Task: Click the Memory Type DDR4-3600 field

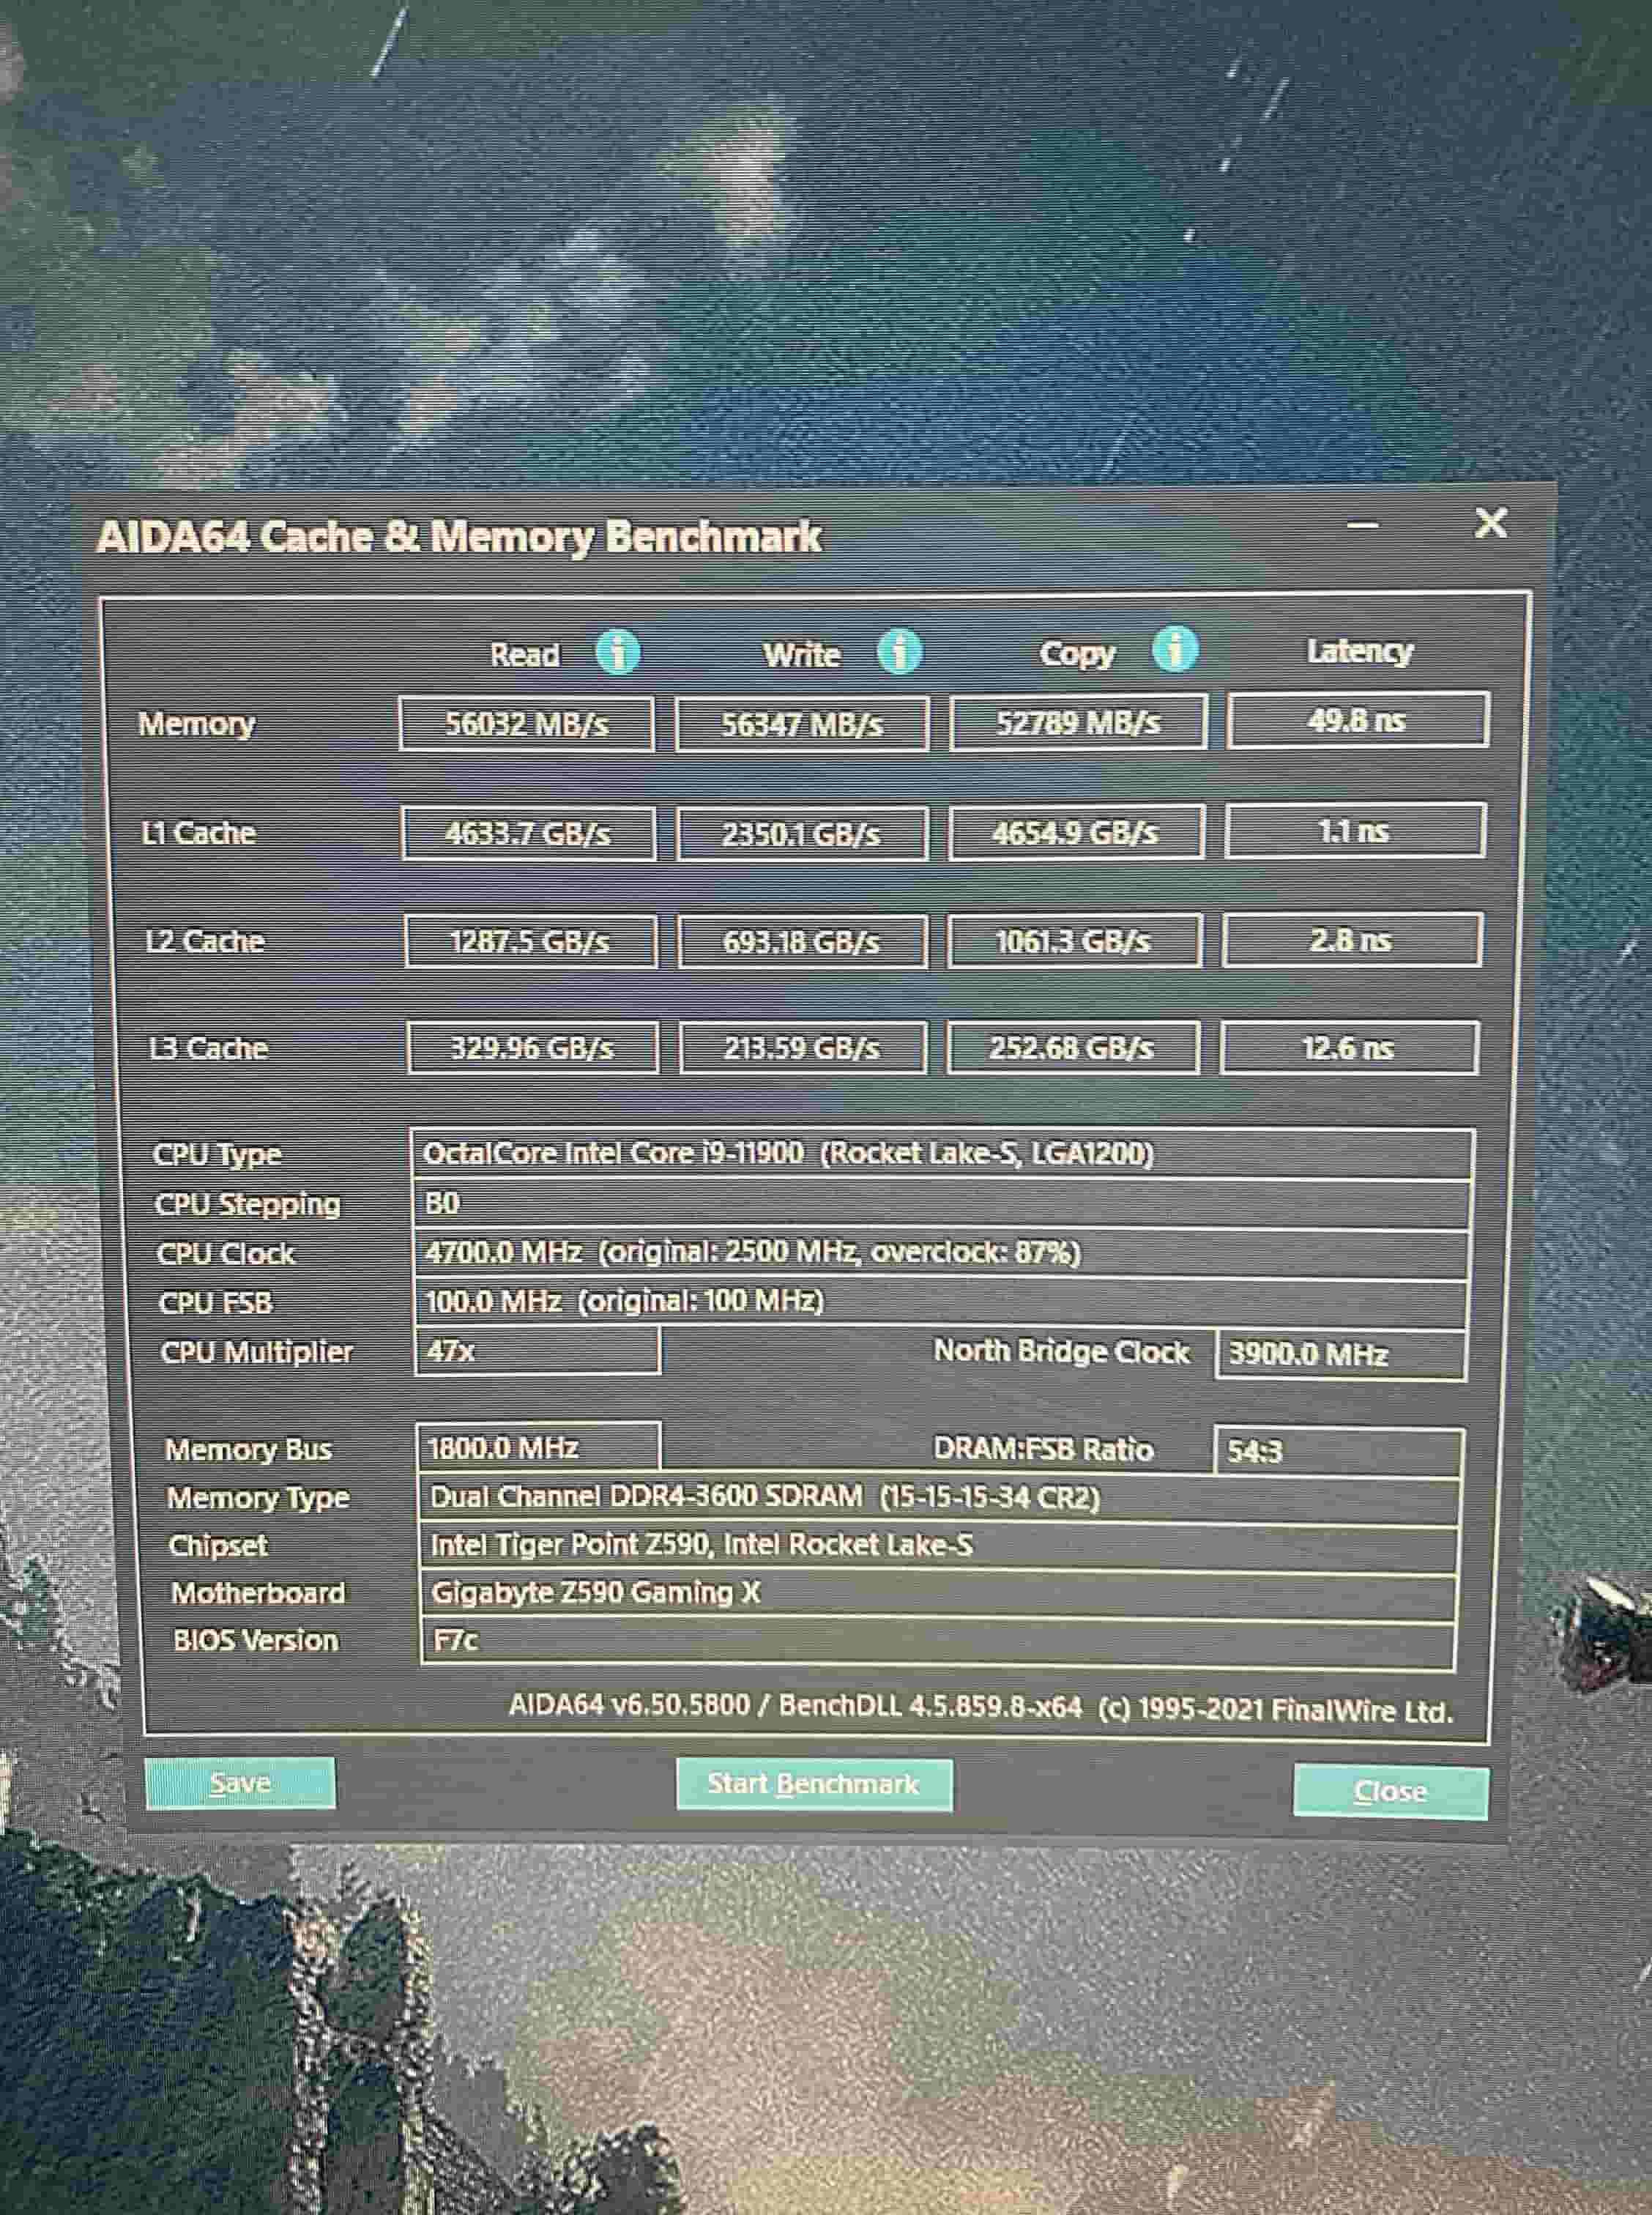Action: [938, 1498]
